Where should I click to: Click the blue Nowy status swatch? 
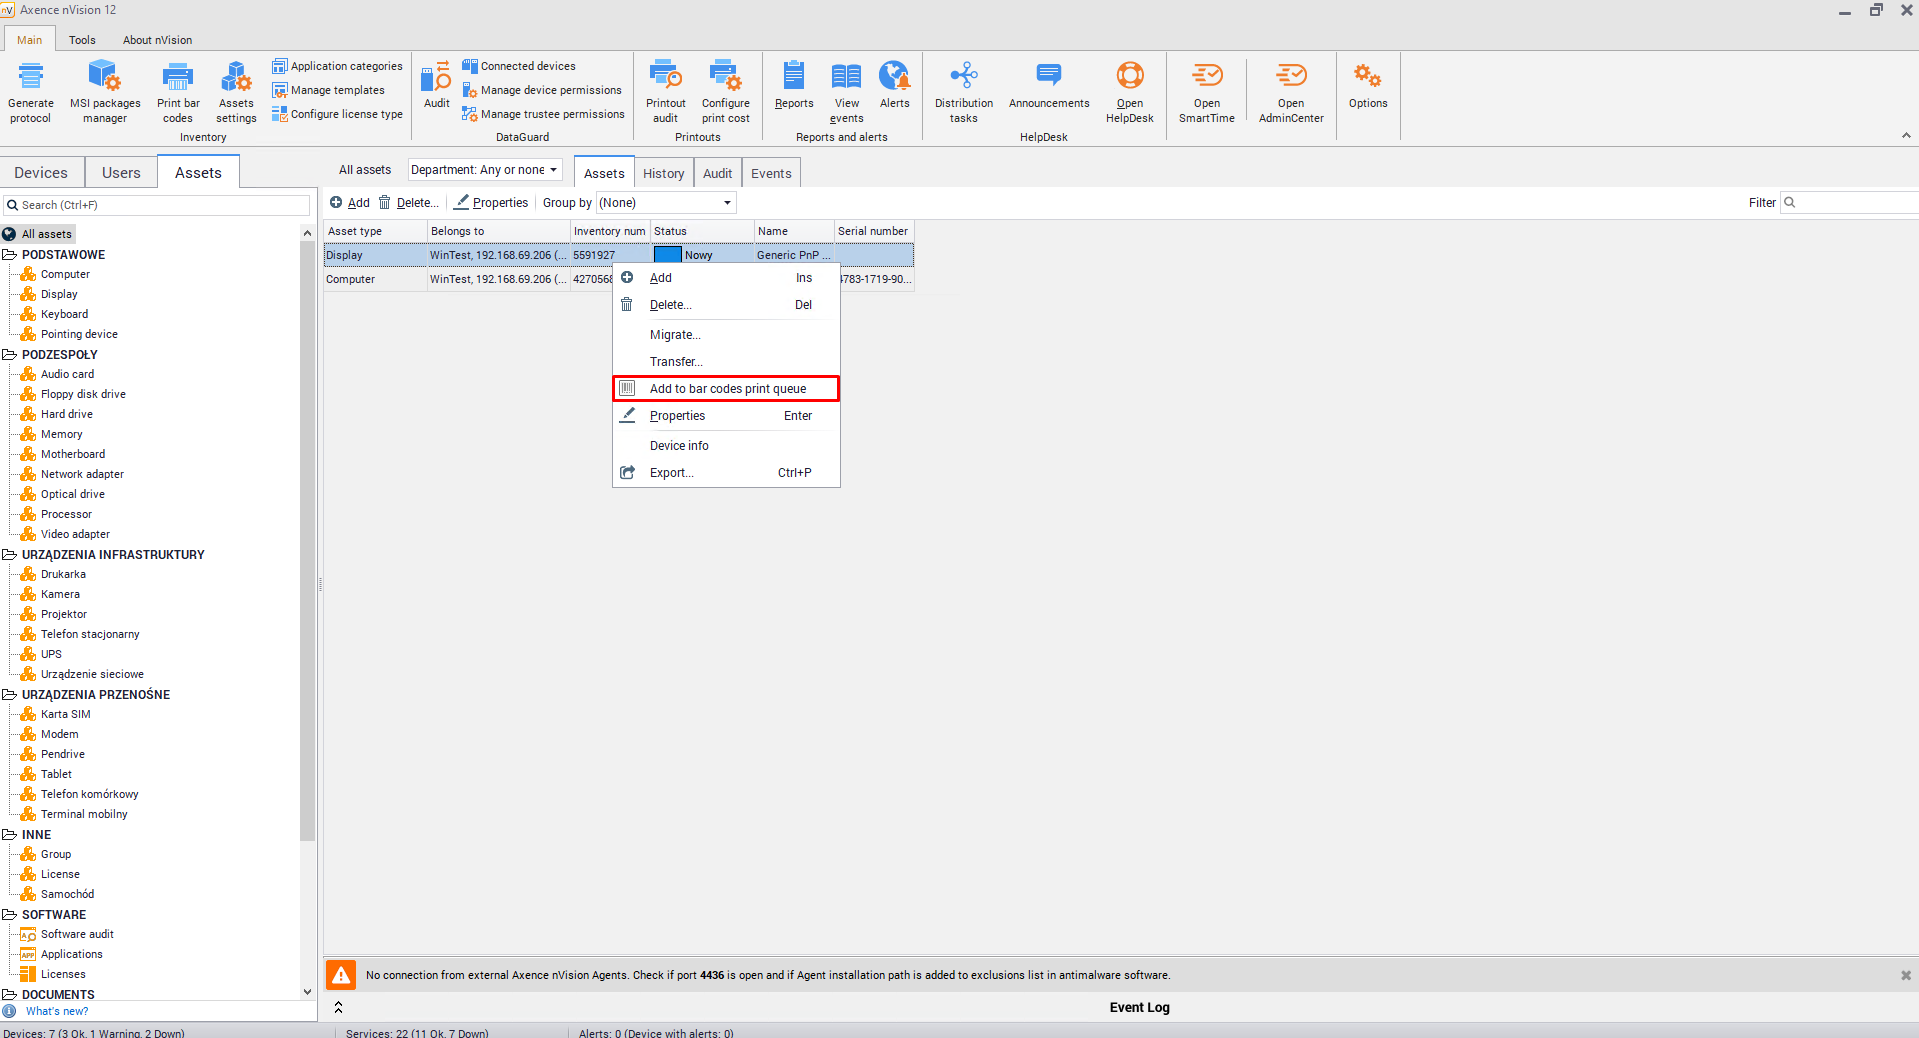(x=667, y=255)
